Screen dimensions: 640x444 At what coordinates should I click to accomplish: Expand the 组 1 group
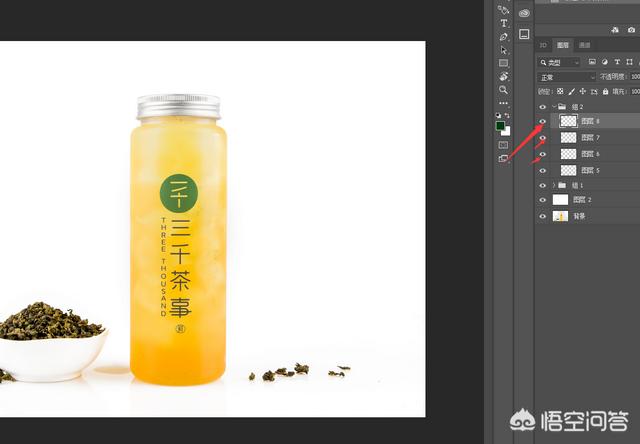pyautogui.click(x=554, y=185)
